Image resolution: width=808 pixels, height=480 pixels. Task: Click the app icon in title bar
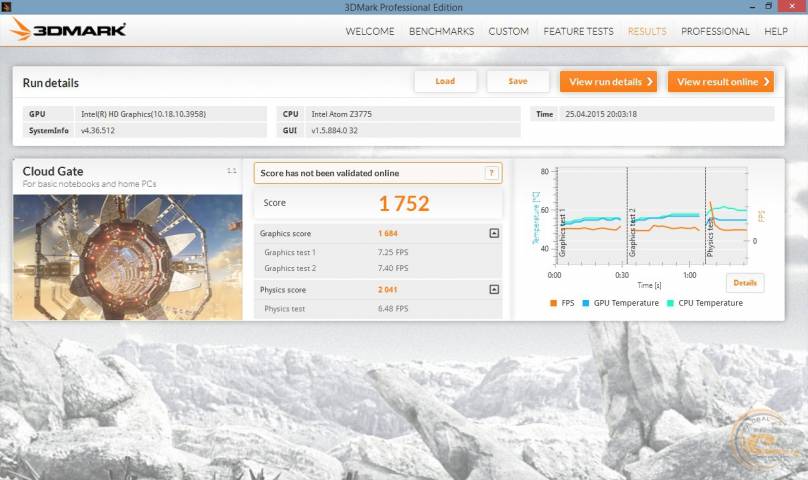point(6,7)
